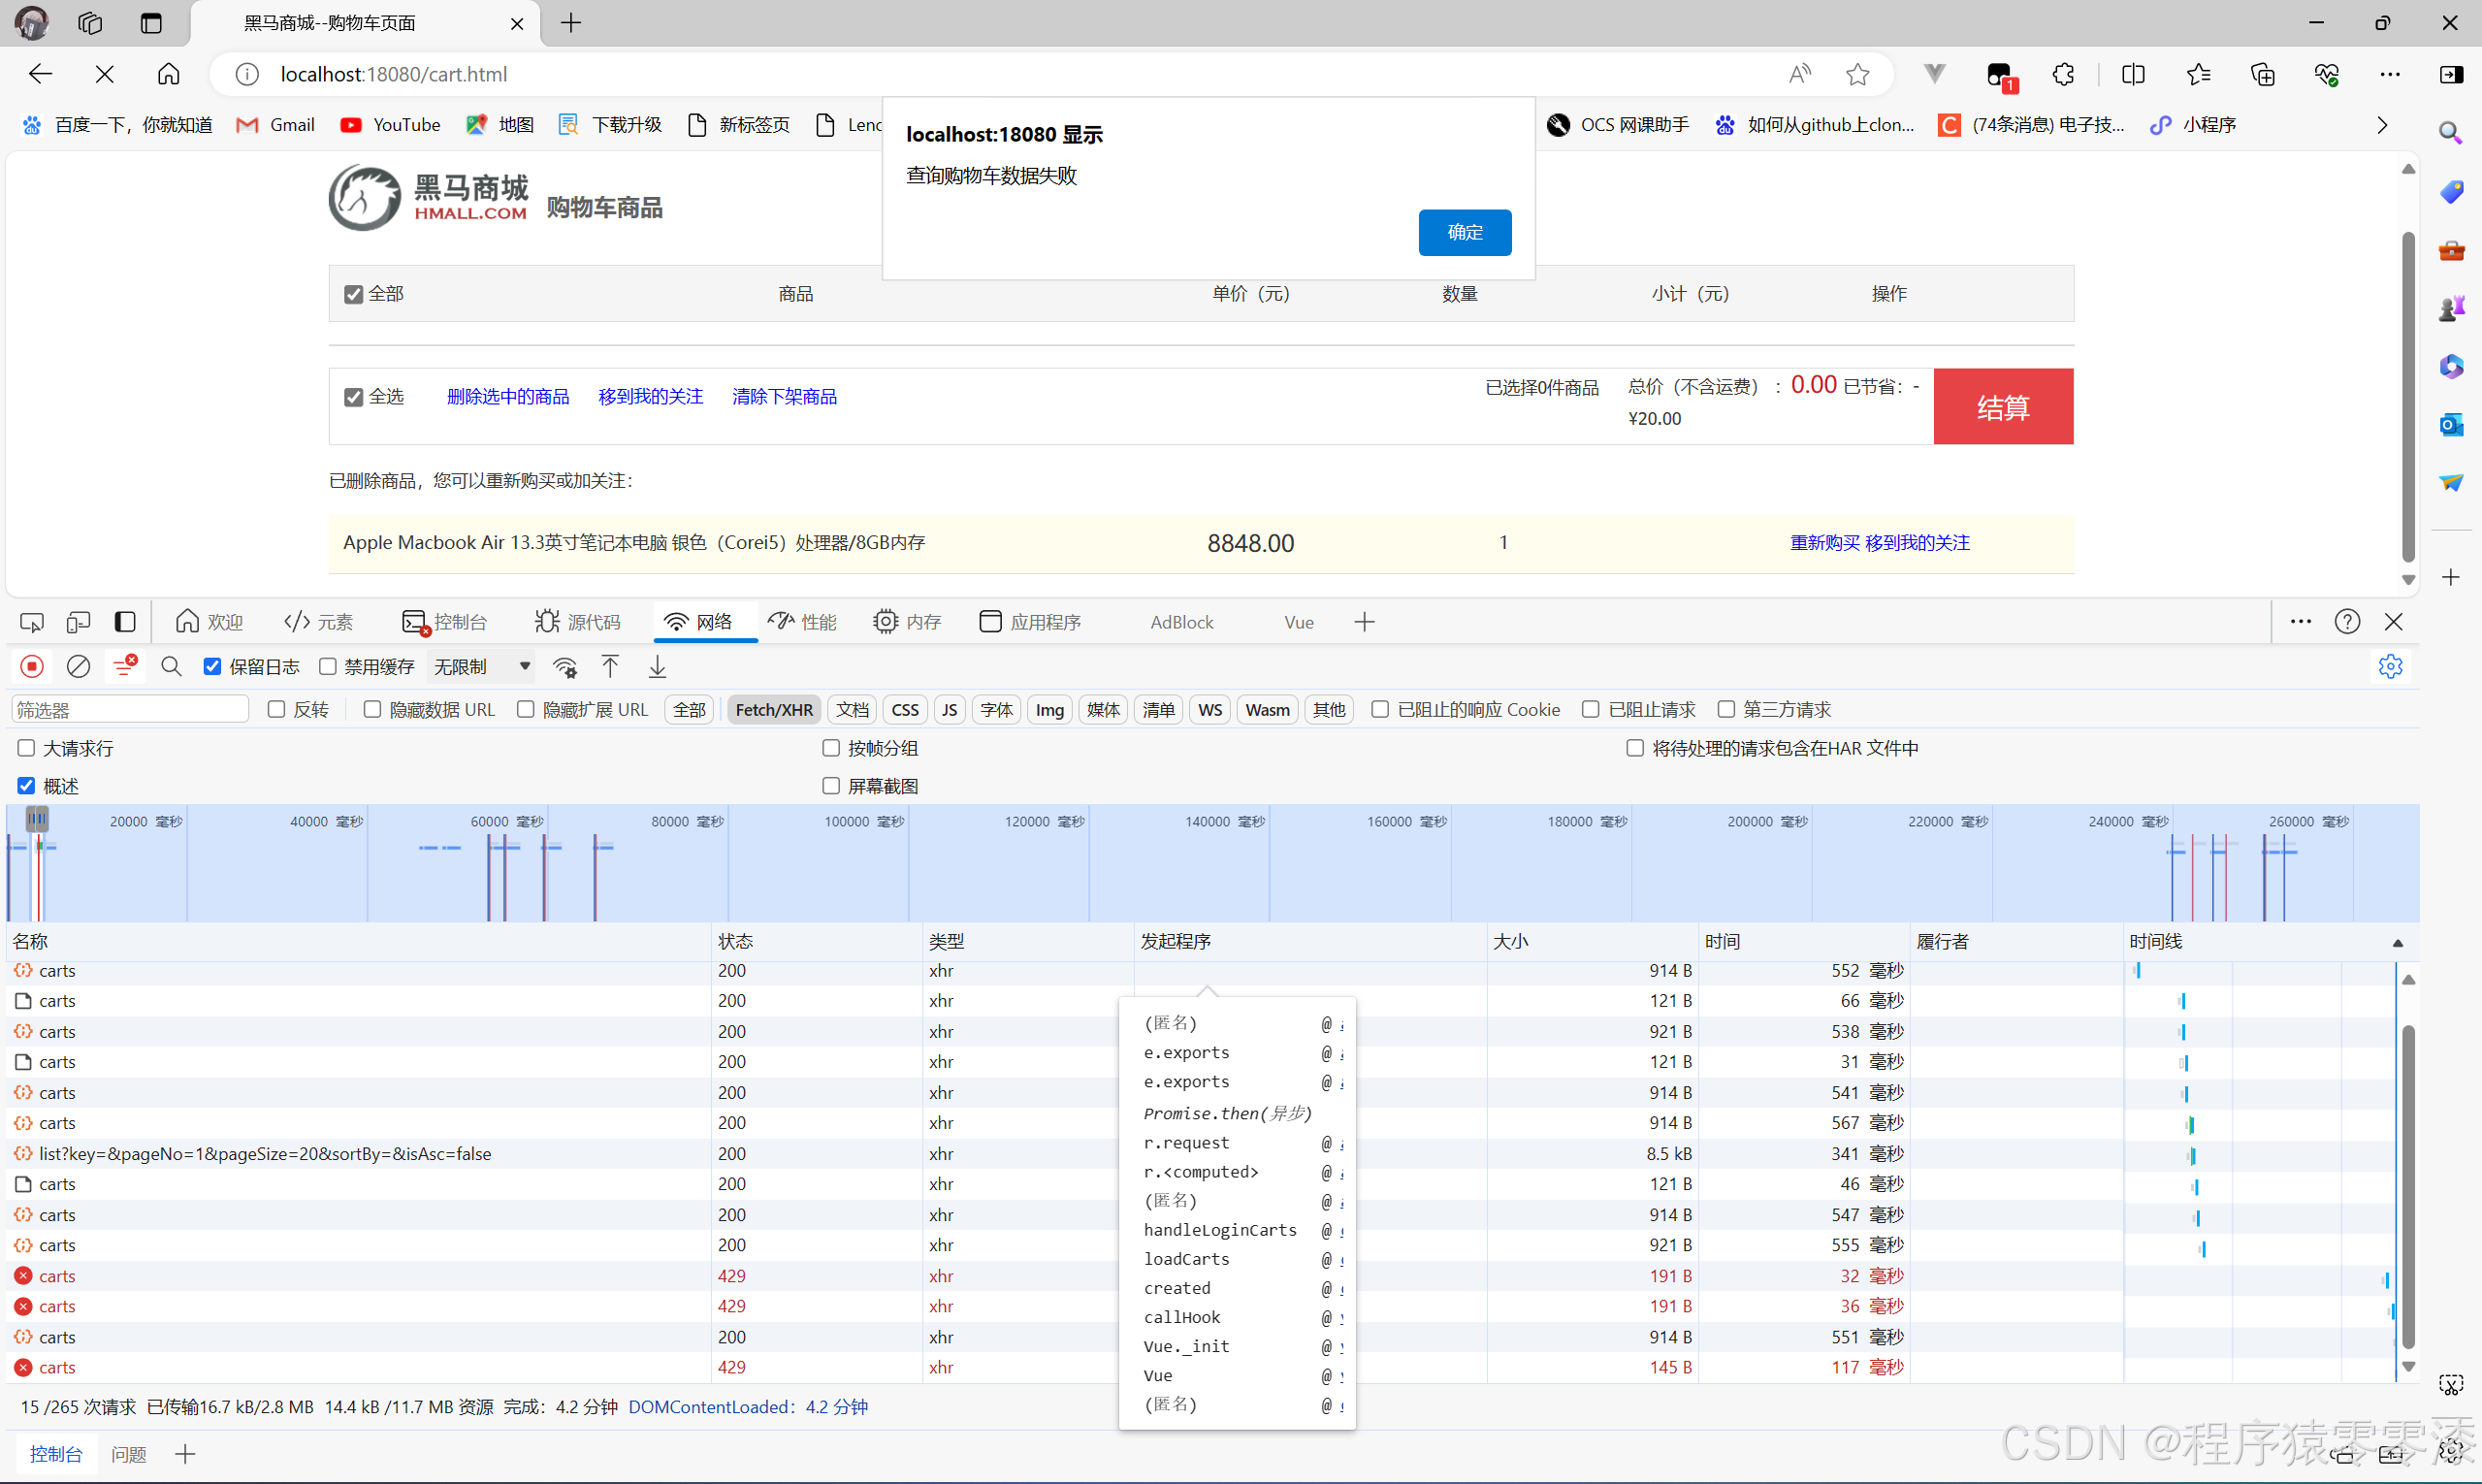Sort by 时间线 column arrow
2482x1484 pixels.
tap(2397, 943)
